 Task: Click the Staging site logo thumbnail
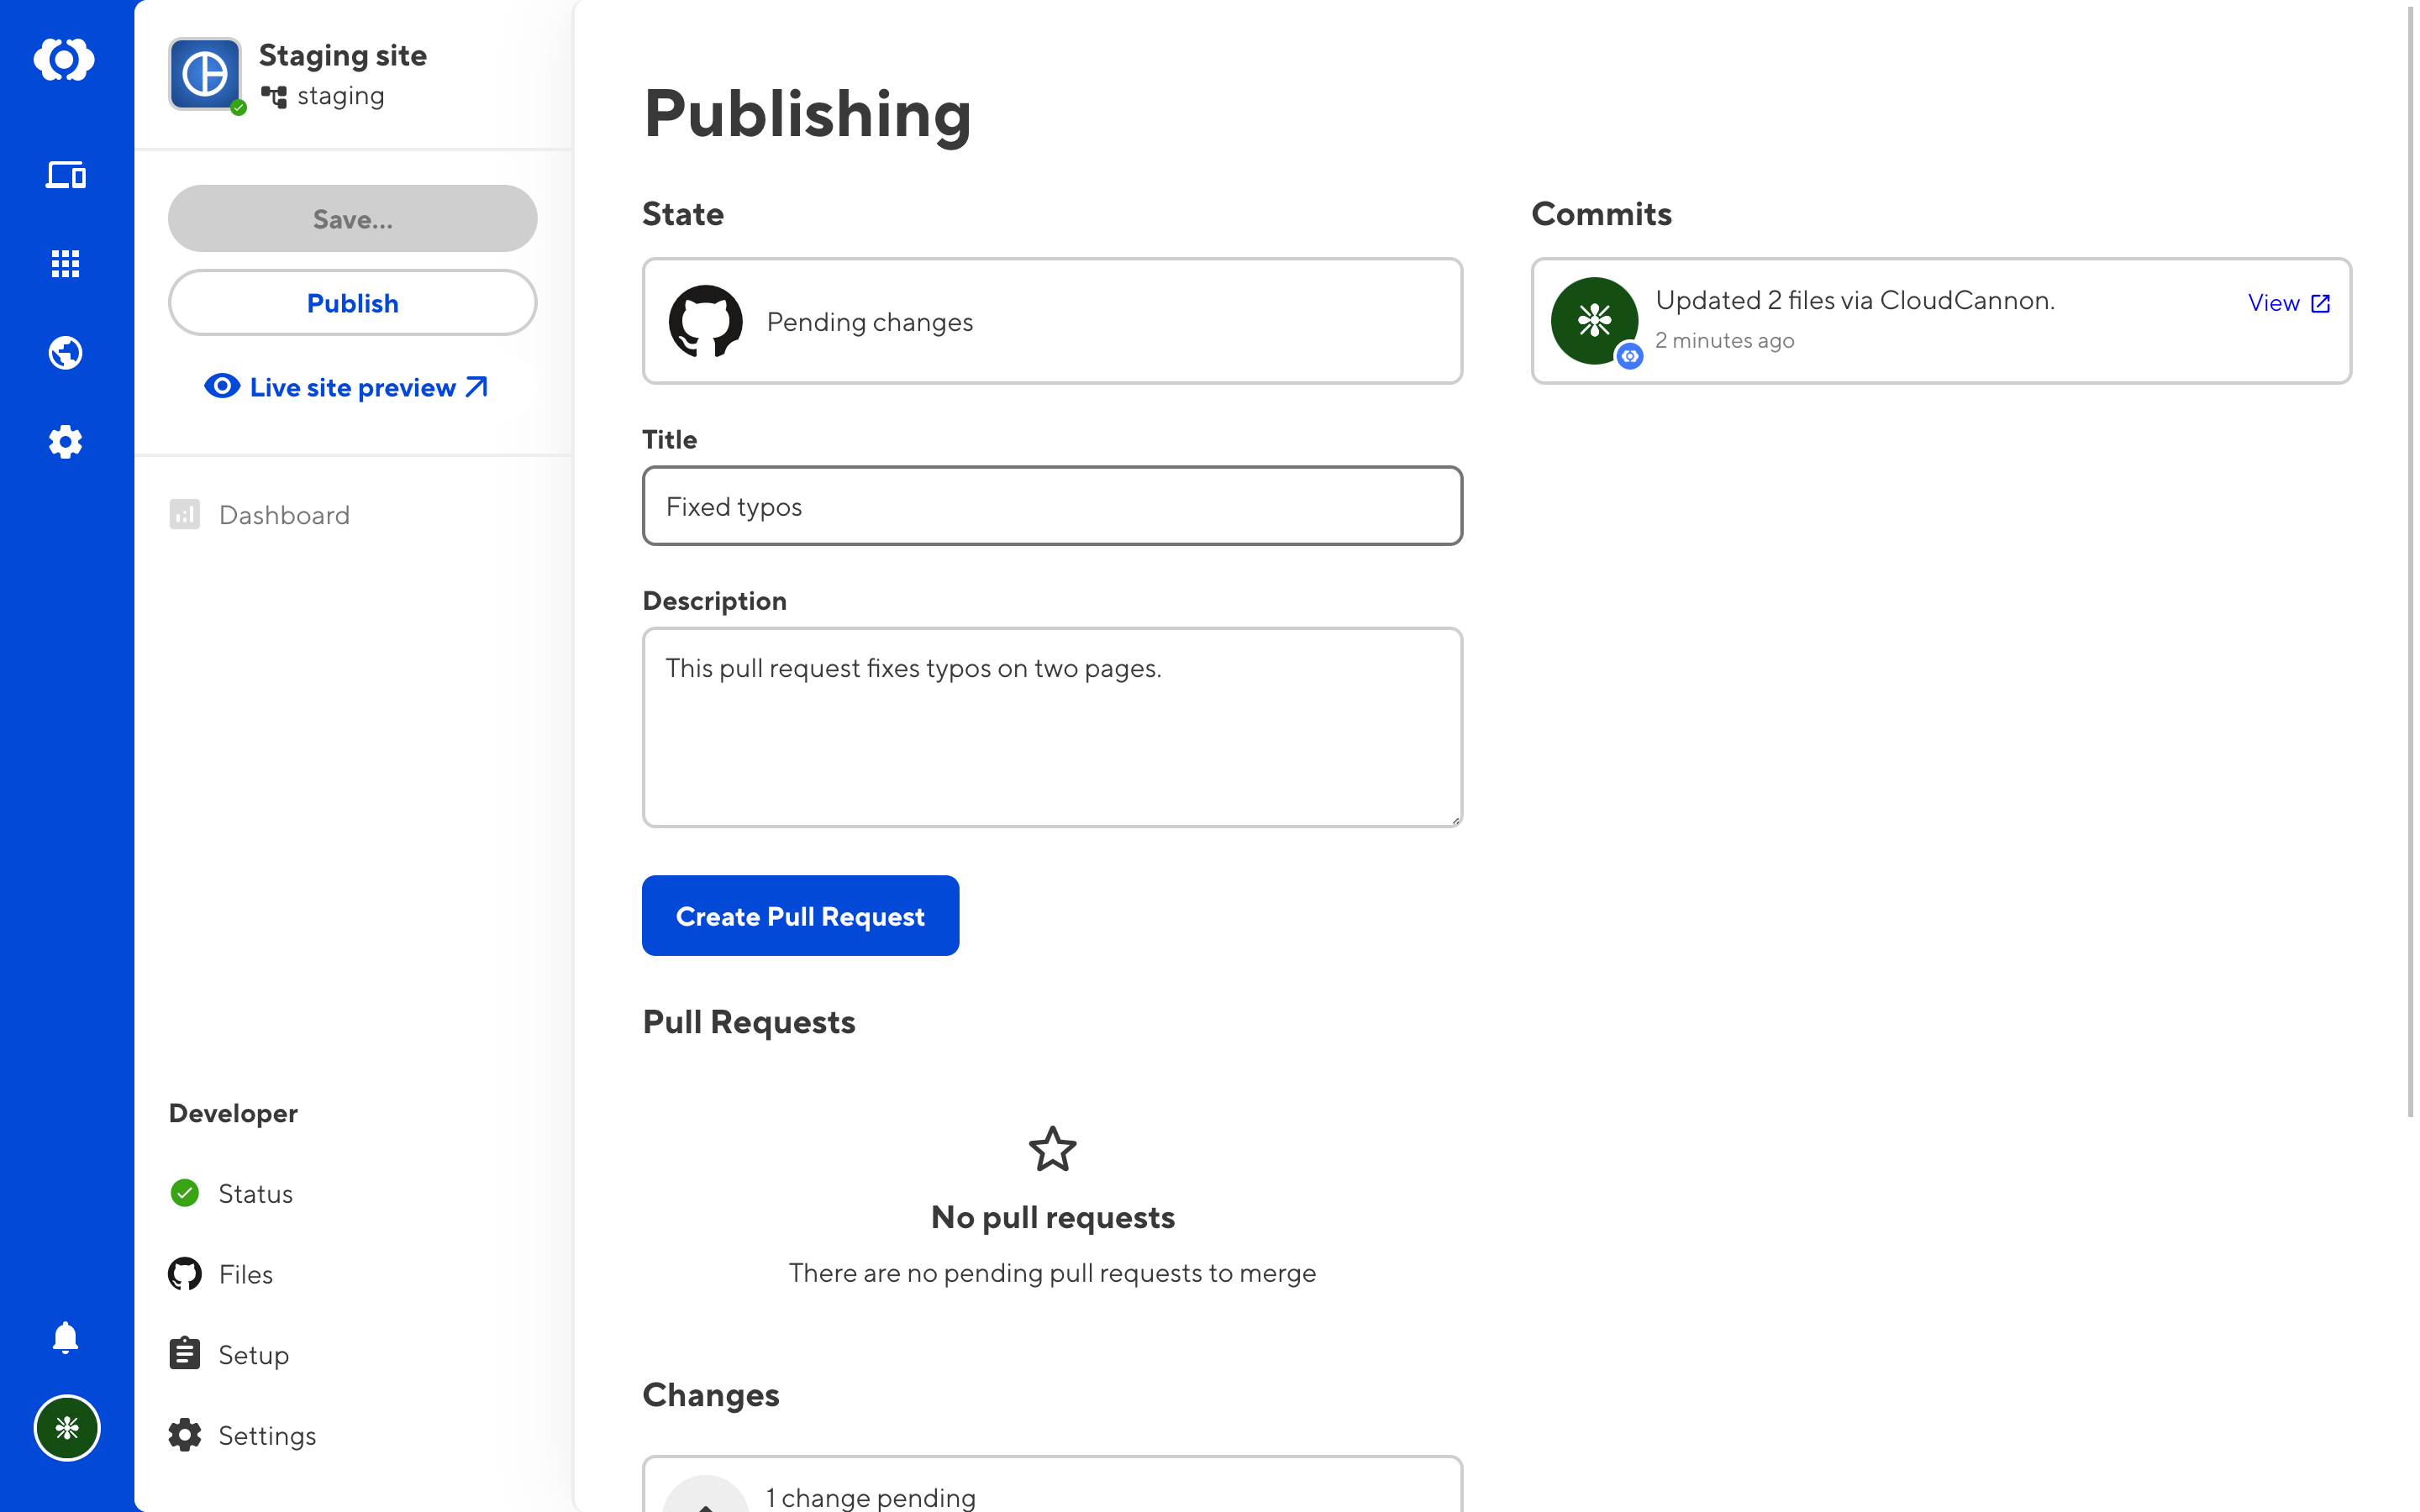[x=205, y=74]
